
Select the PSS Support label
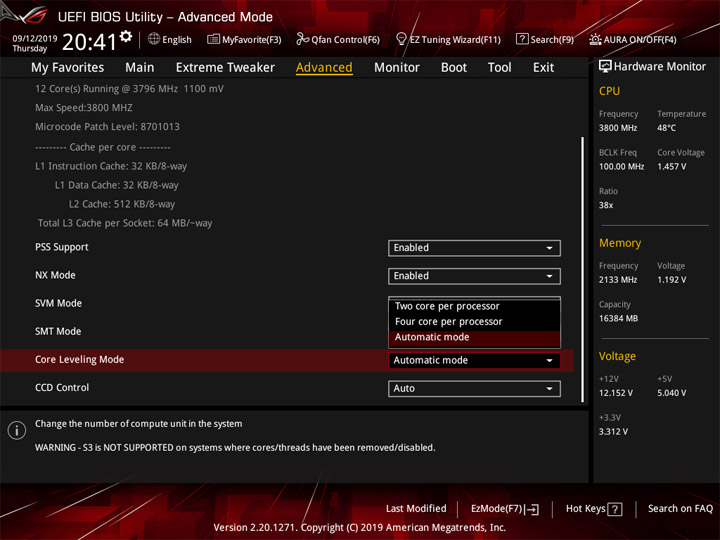[62, 247]
